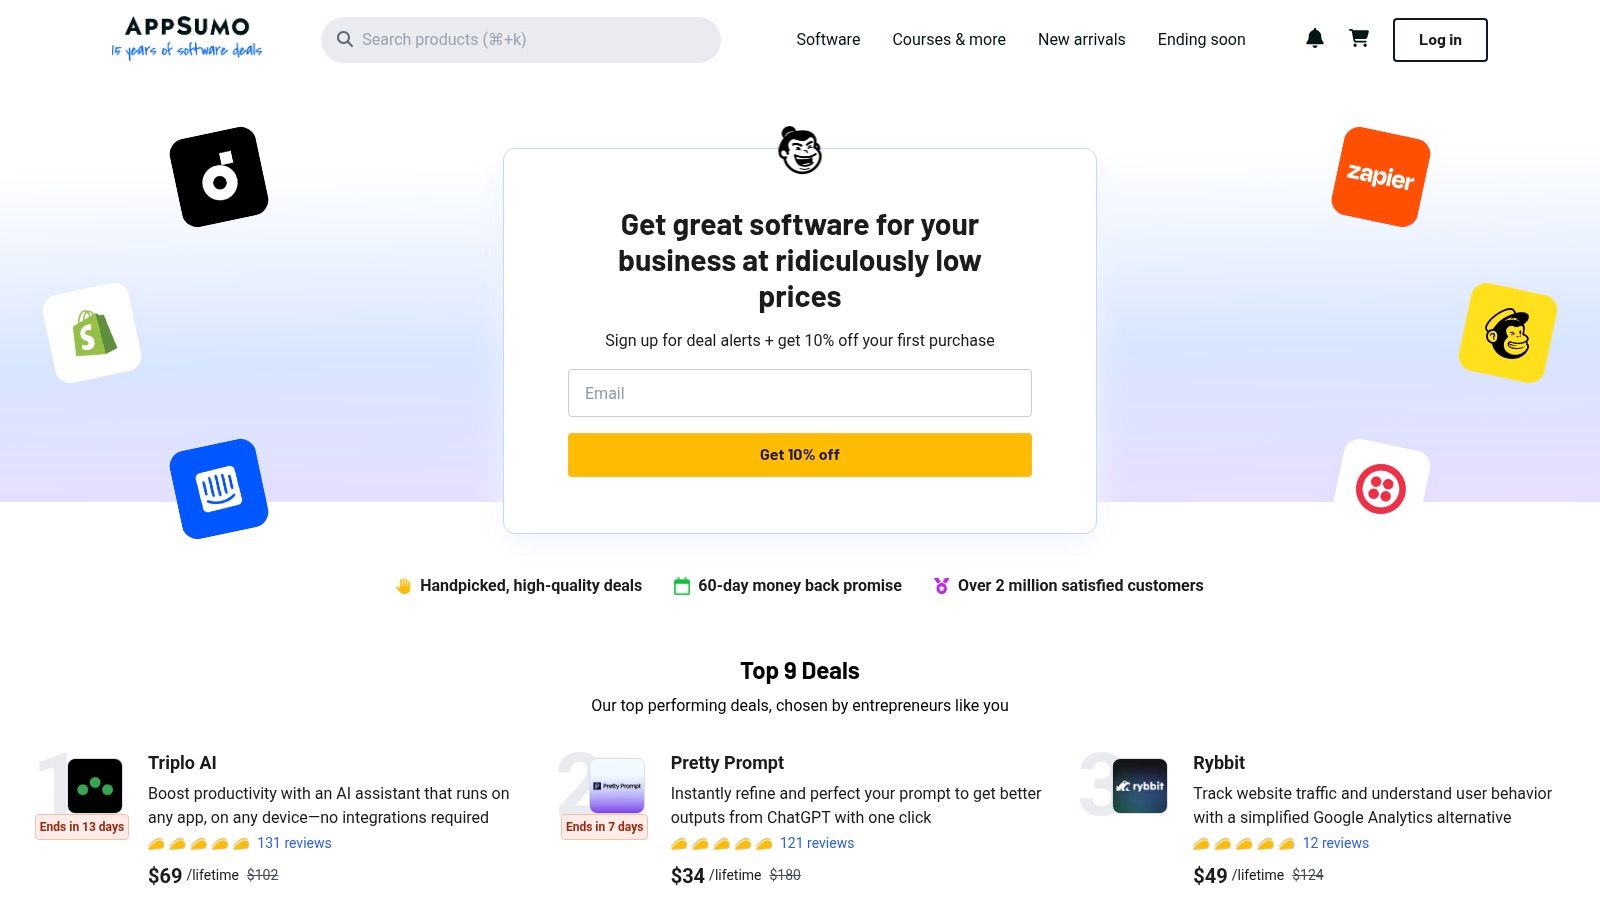The image size is (1600, 900).
Task: Open Pretty Prompt's 121 reviews link
Action: point(817,843)
